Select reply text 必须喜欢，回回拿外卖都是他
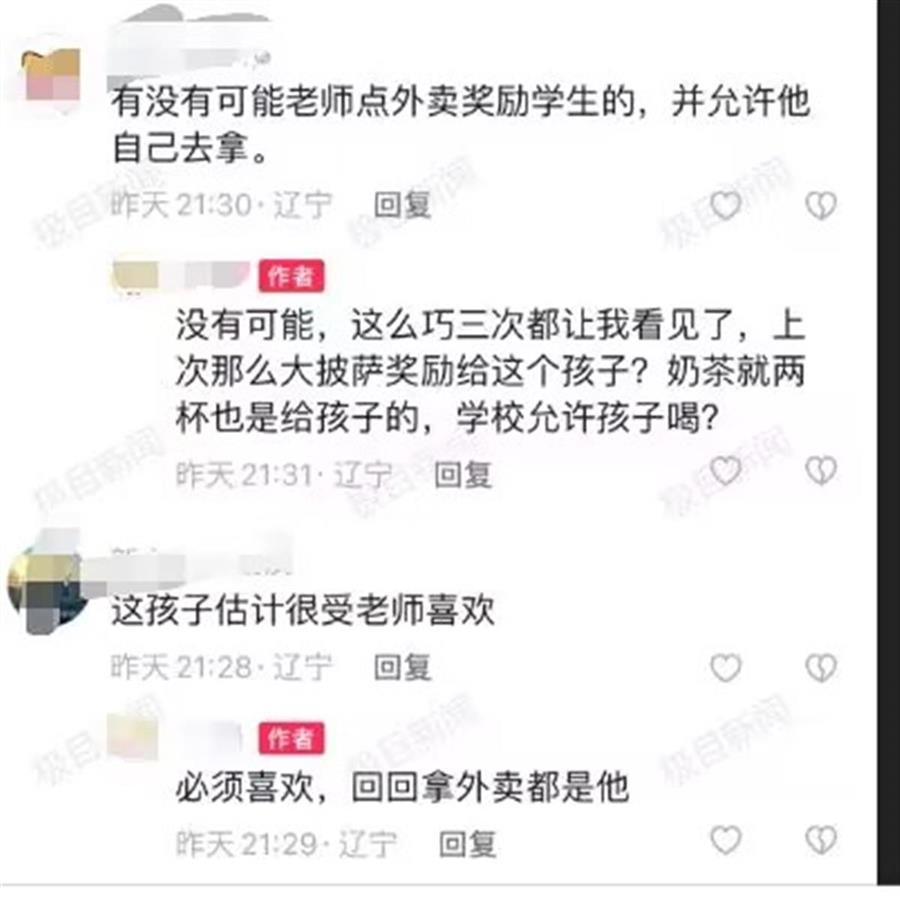 [x=402, y=786]
